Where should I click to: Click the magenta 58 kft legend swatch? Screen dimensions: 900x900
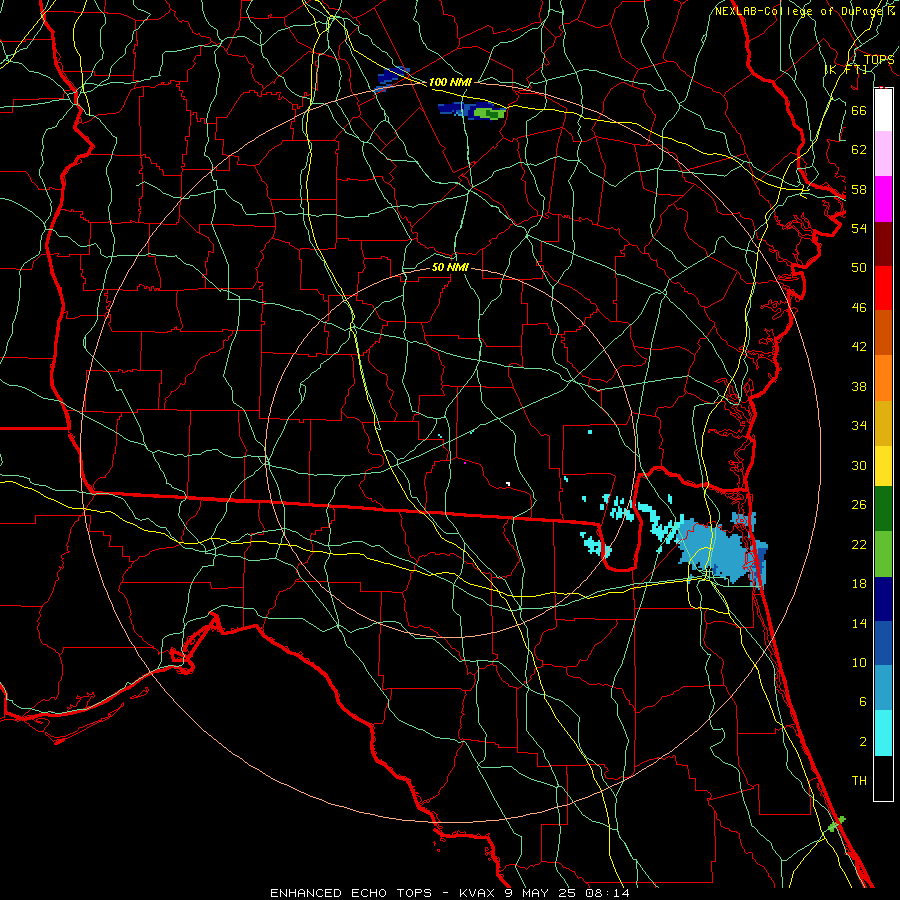click(883, 199)
